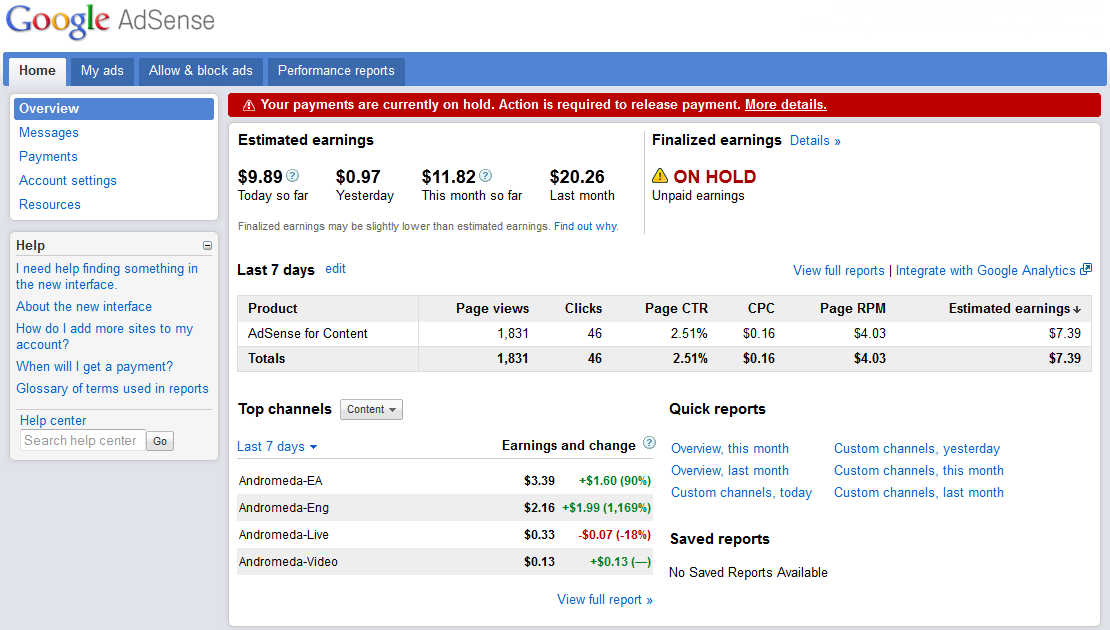Open Overview, this month quick report
1110x630 pixels.
pos(730,449)
